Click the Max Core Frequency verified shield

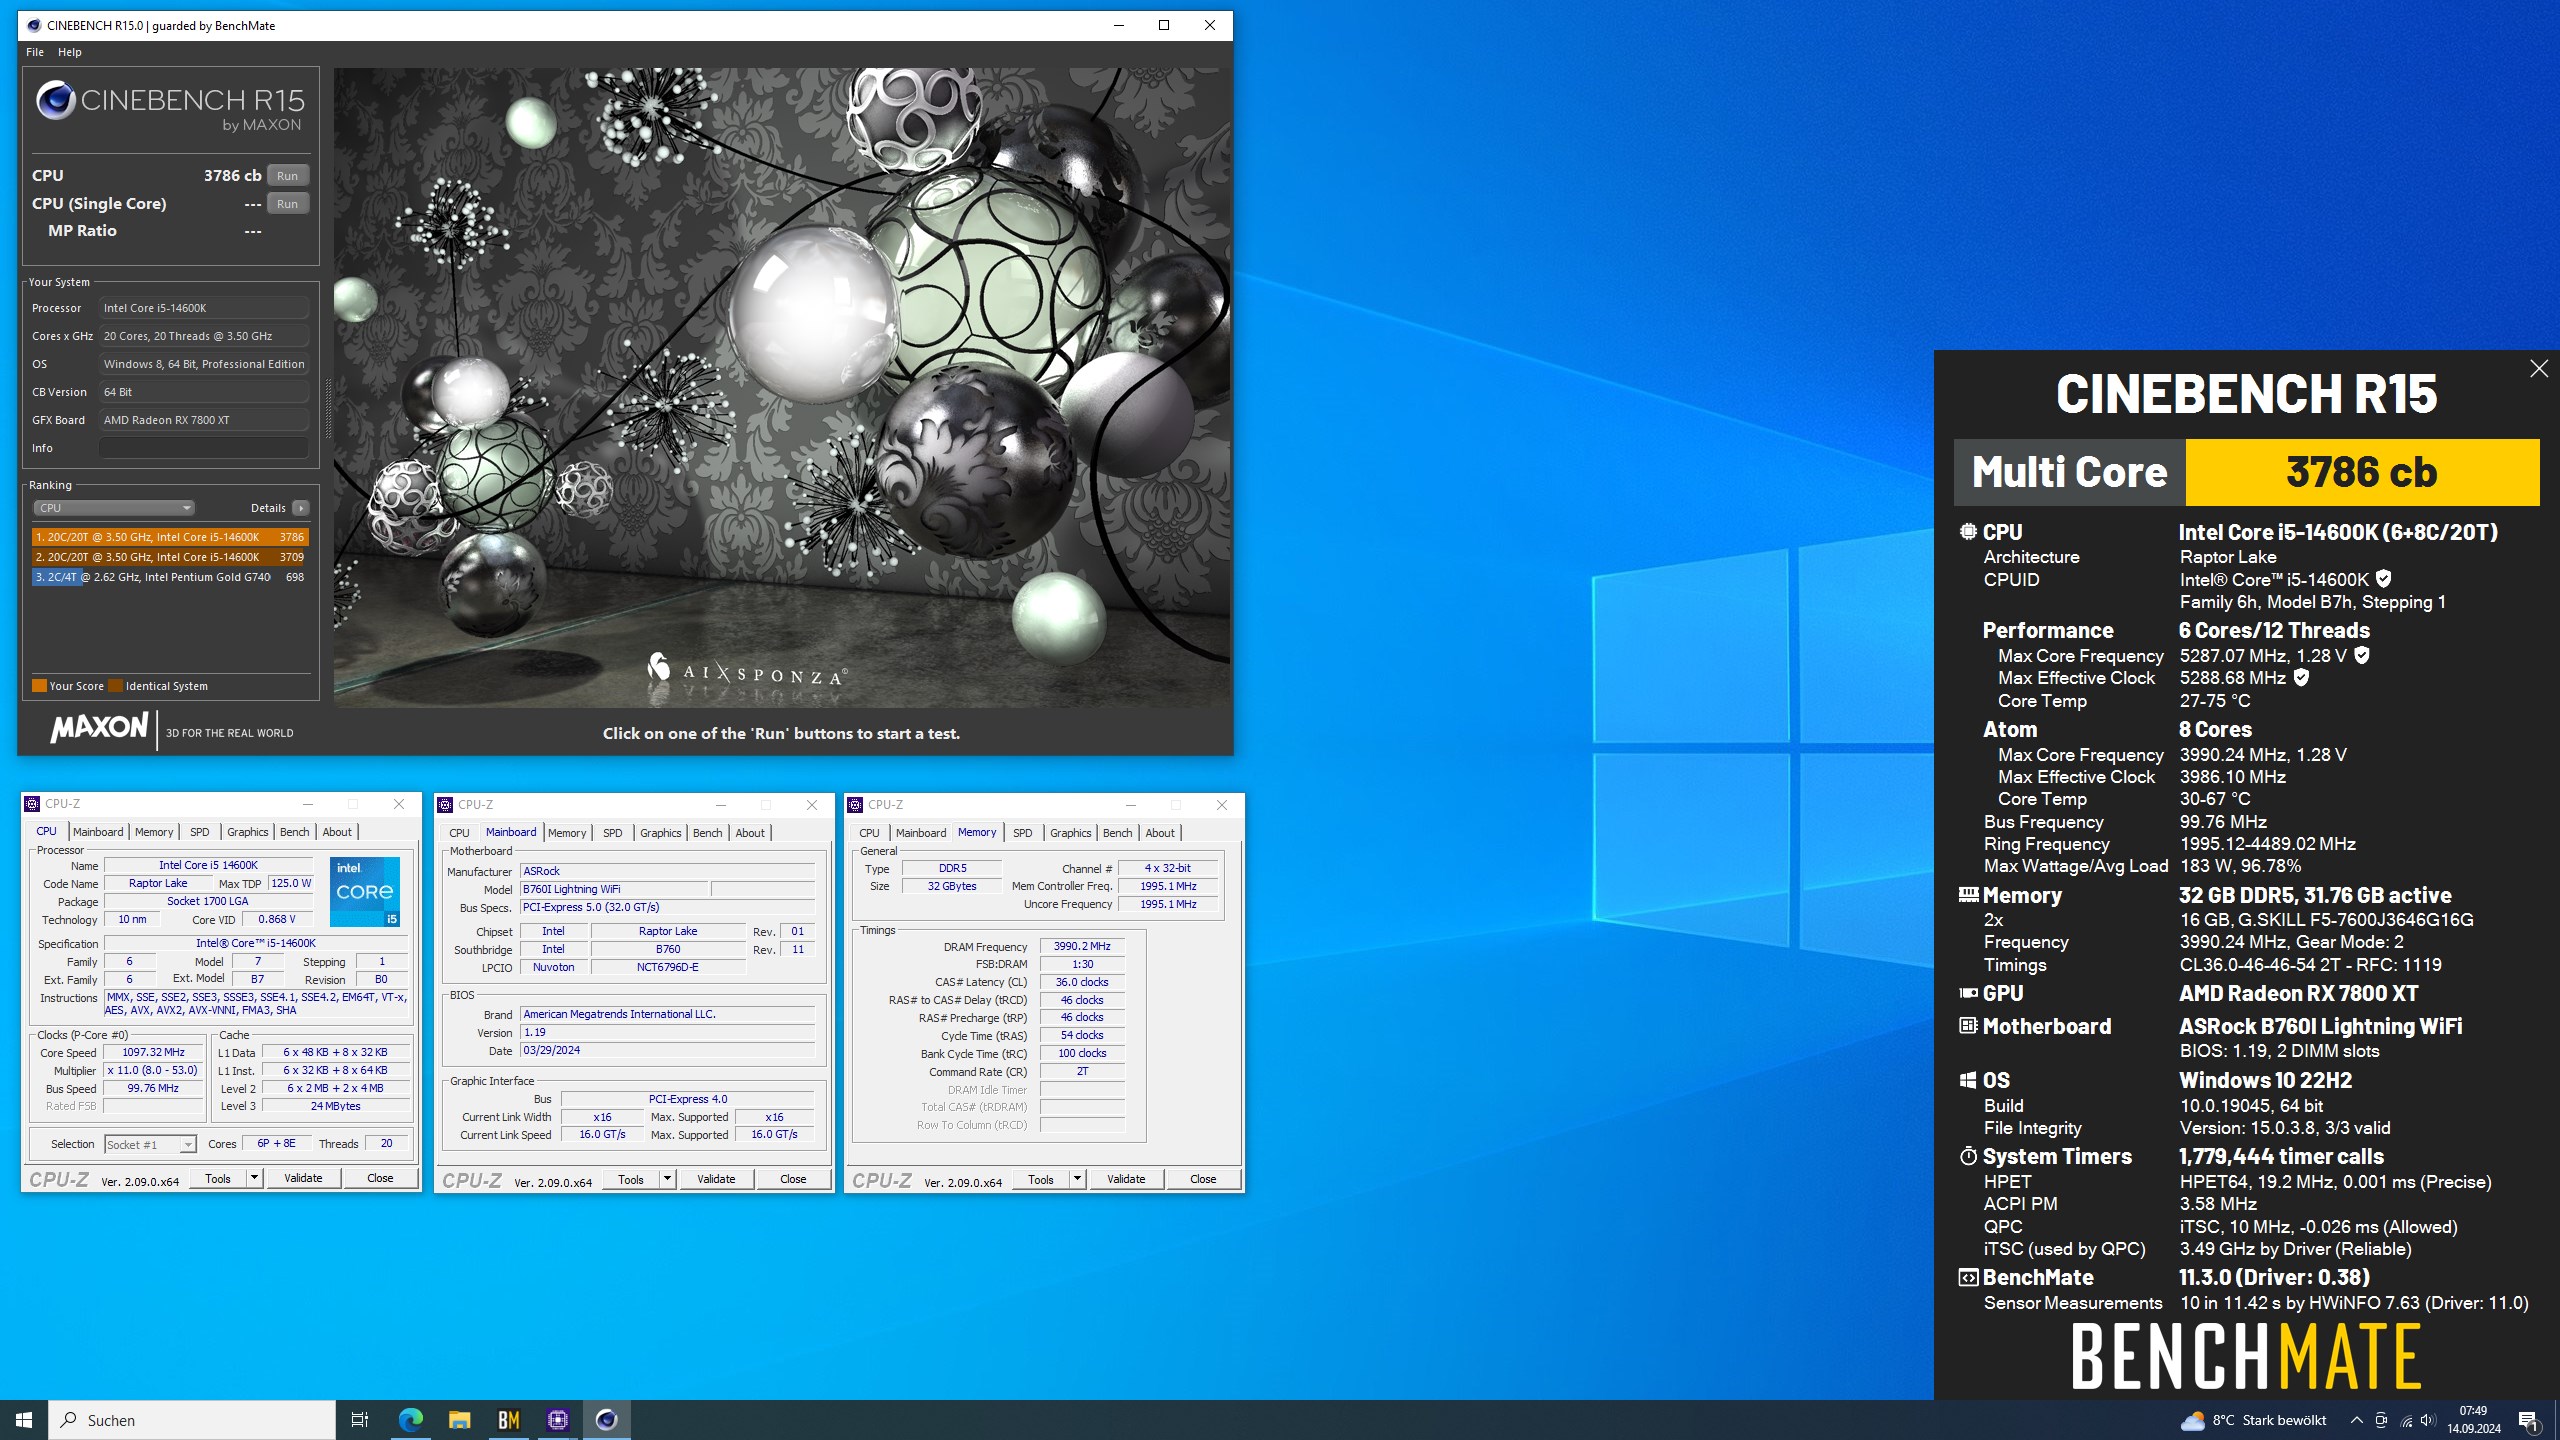2362,655
